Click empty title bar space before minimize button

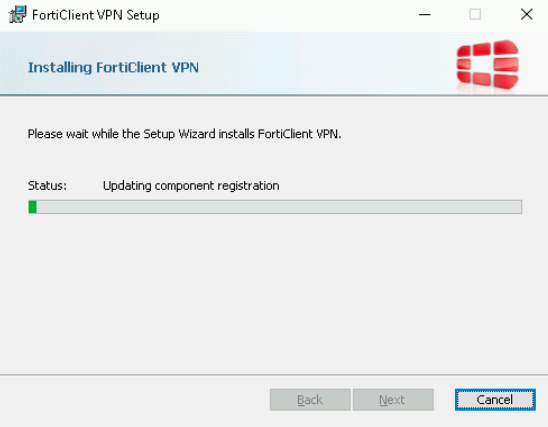[280, 15]
